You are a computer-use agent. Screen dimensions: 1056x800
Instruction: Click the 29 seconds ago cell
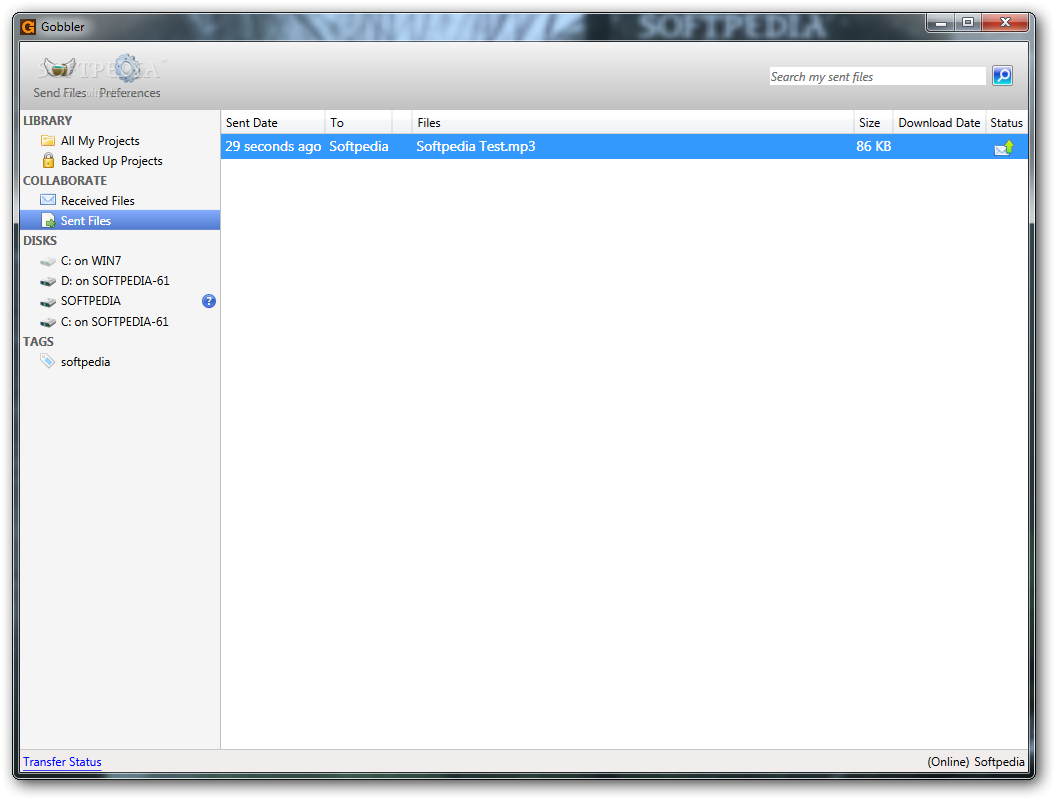click(273, 146)
